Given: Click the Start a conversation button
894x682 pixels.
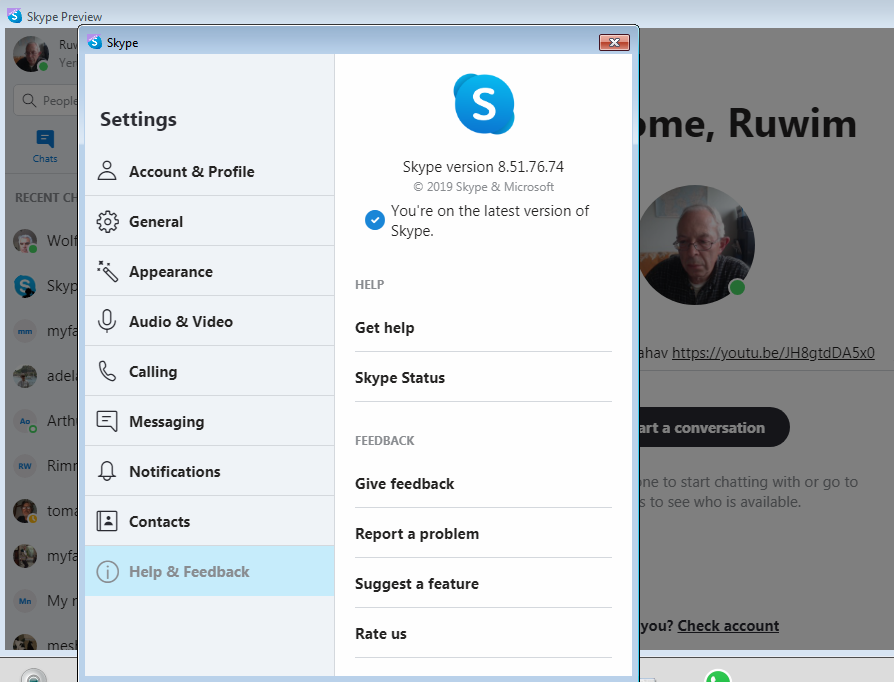Looking at the screenshot, I should click(710, 427).
